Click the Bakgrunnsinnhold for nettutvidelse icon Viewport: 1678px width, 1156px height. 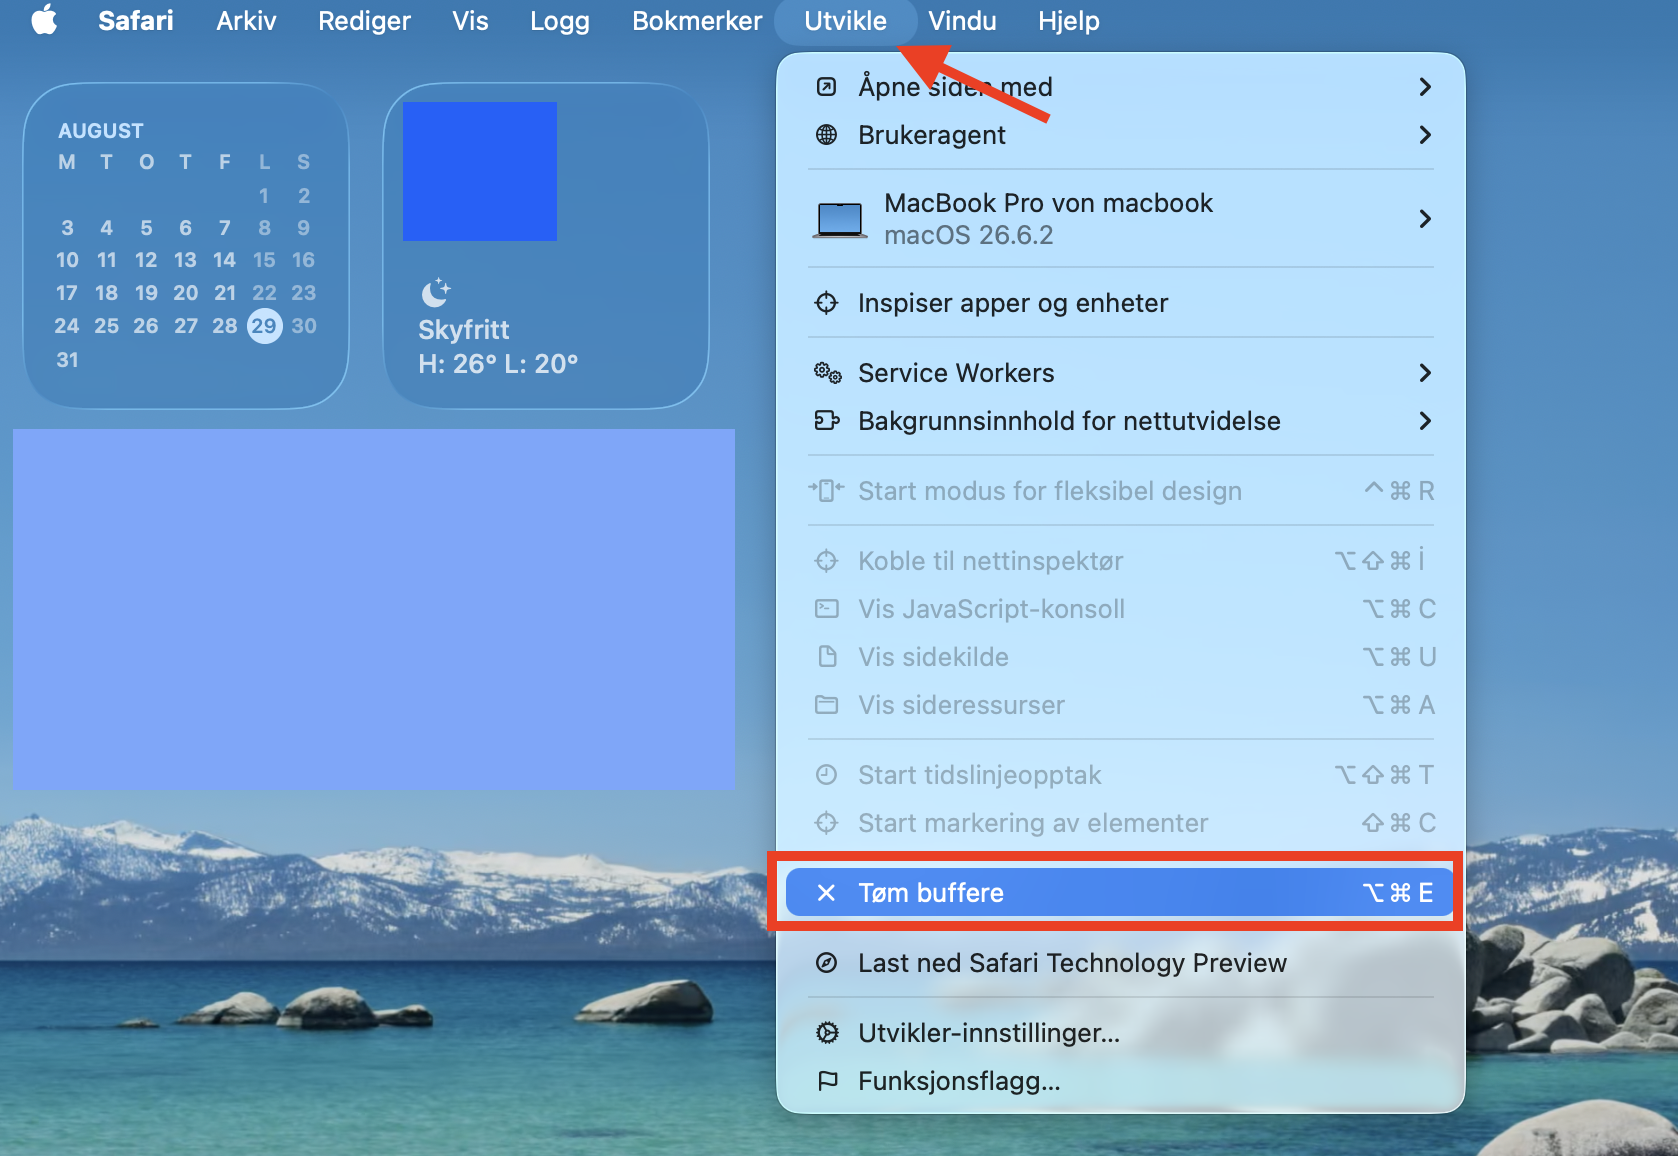point(827,421)
